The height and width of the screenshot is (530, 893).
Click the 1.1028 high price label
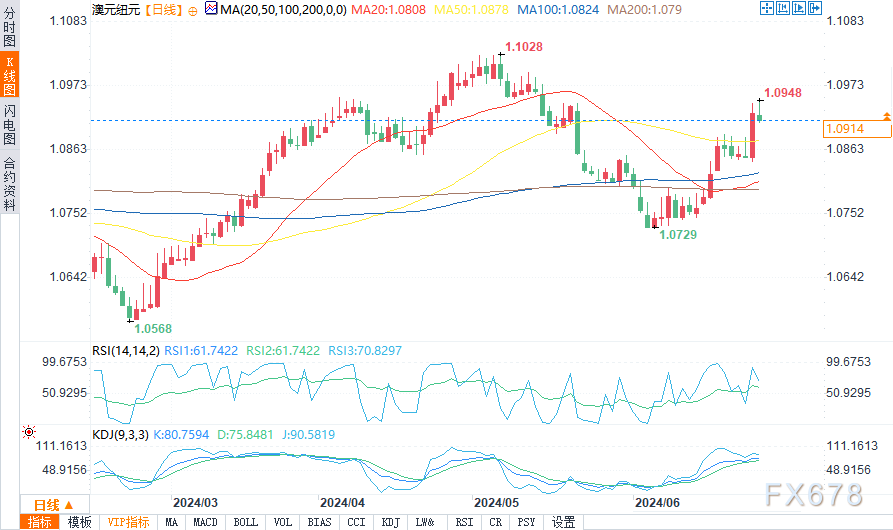coord(524,47)
